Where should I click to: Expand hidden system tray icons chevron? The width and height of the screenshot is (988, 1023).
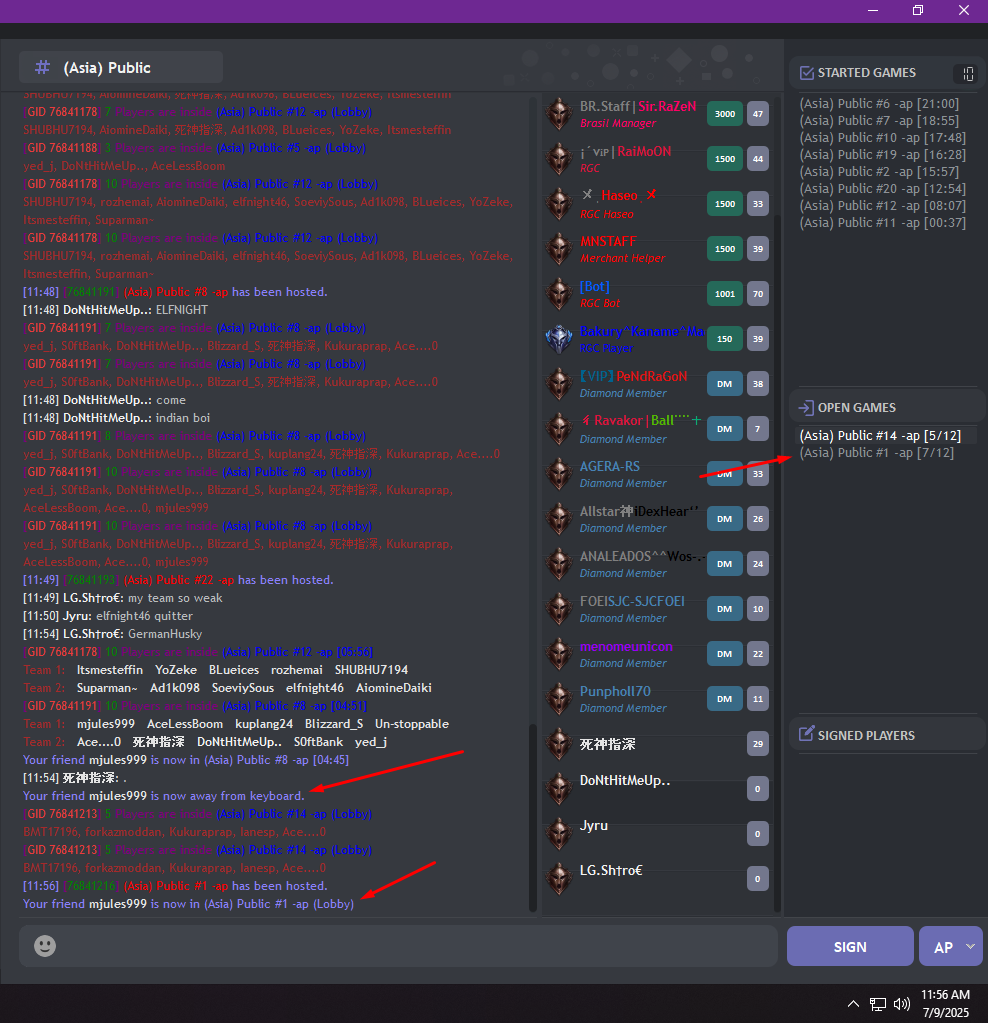pyautogui.click(x=853, y=1004)
